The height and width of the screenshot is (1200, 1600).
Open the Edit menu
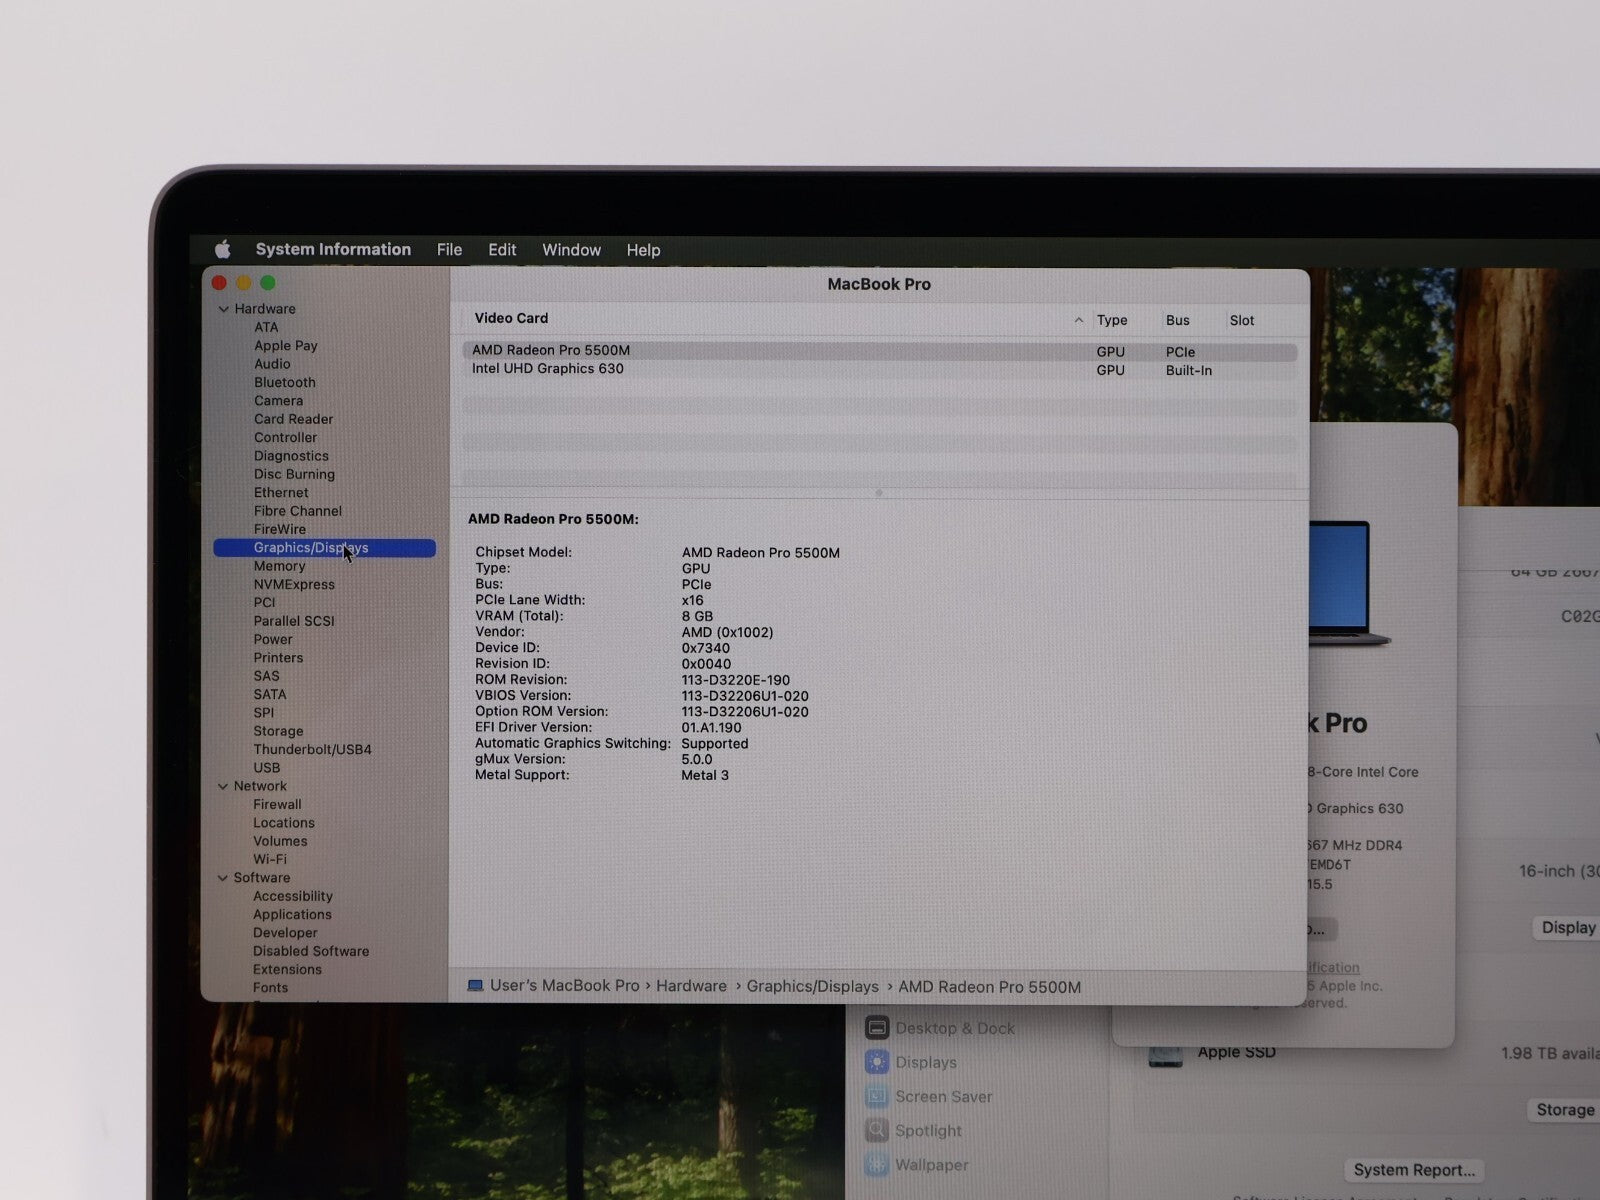coord(502,250)
